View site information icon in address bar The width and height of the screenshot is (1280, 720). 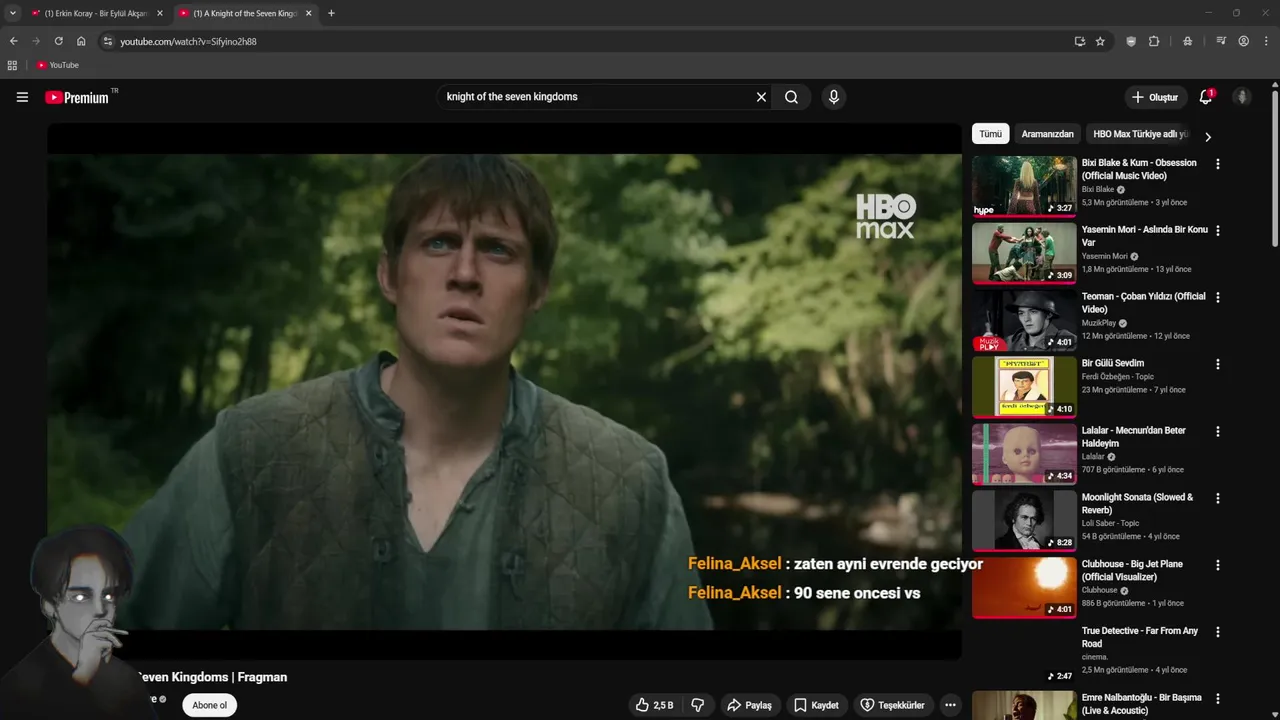[x=108, y=41]
